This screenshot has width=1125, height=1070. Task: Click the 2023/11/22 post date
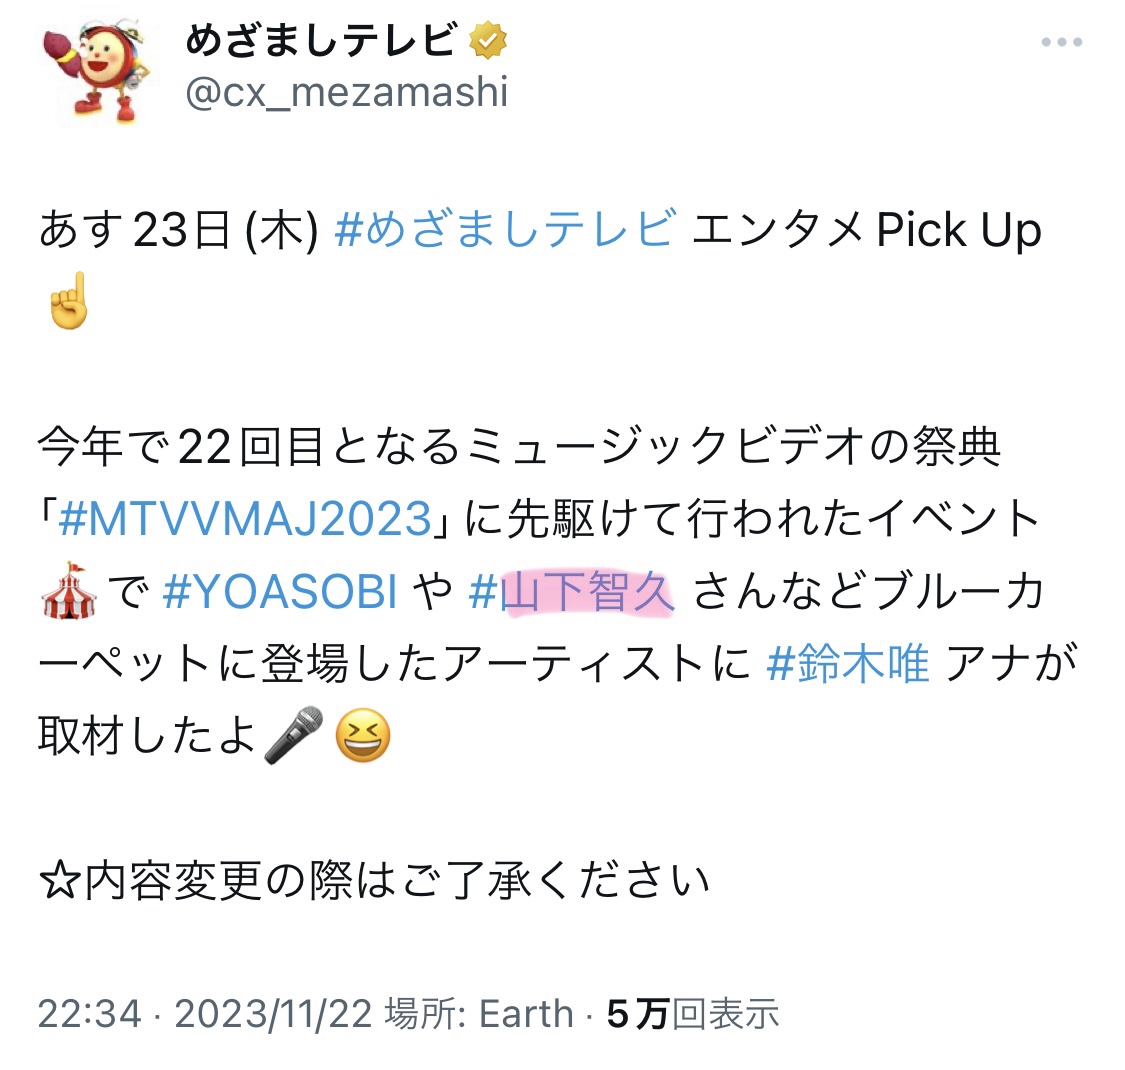click(x=273, y=1014)
